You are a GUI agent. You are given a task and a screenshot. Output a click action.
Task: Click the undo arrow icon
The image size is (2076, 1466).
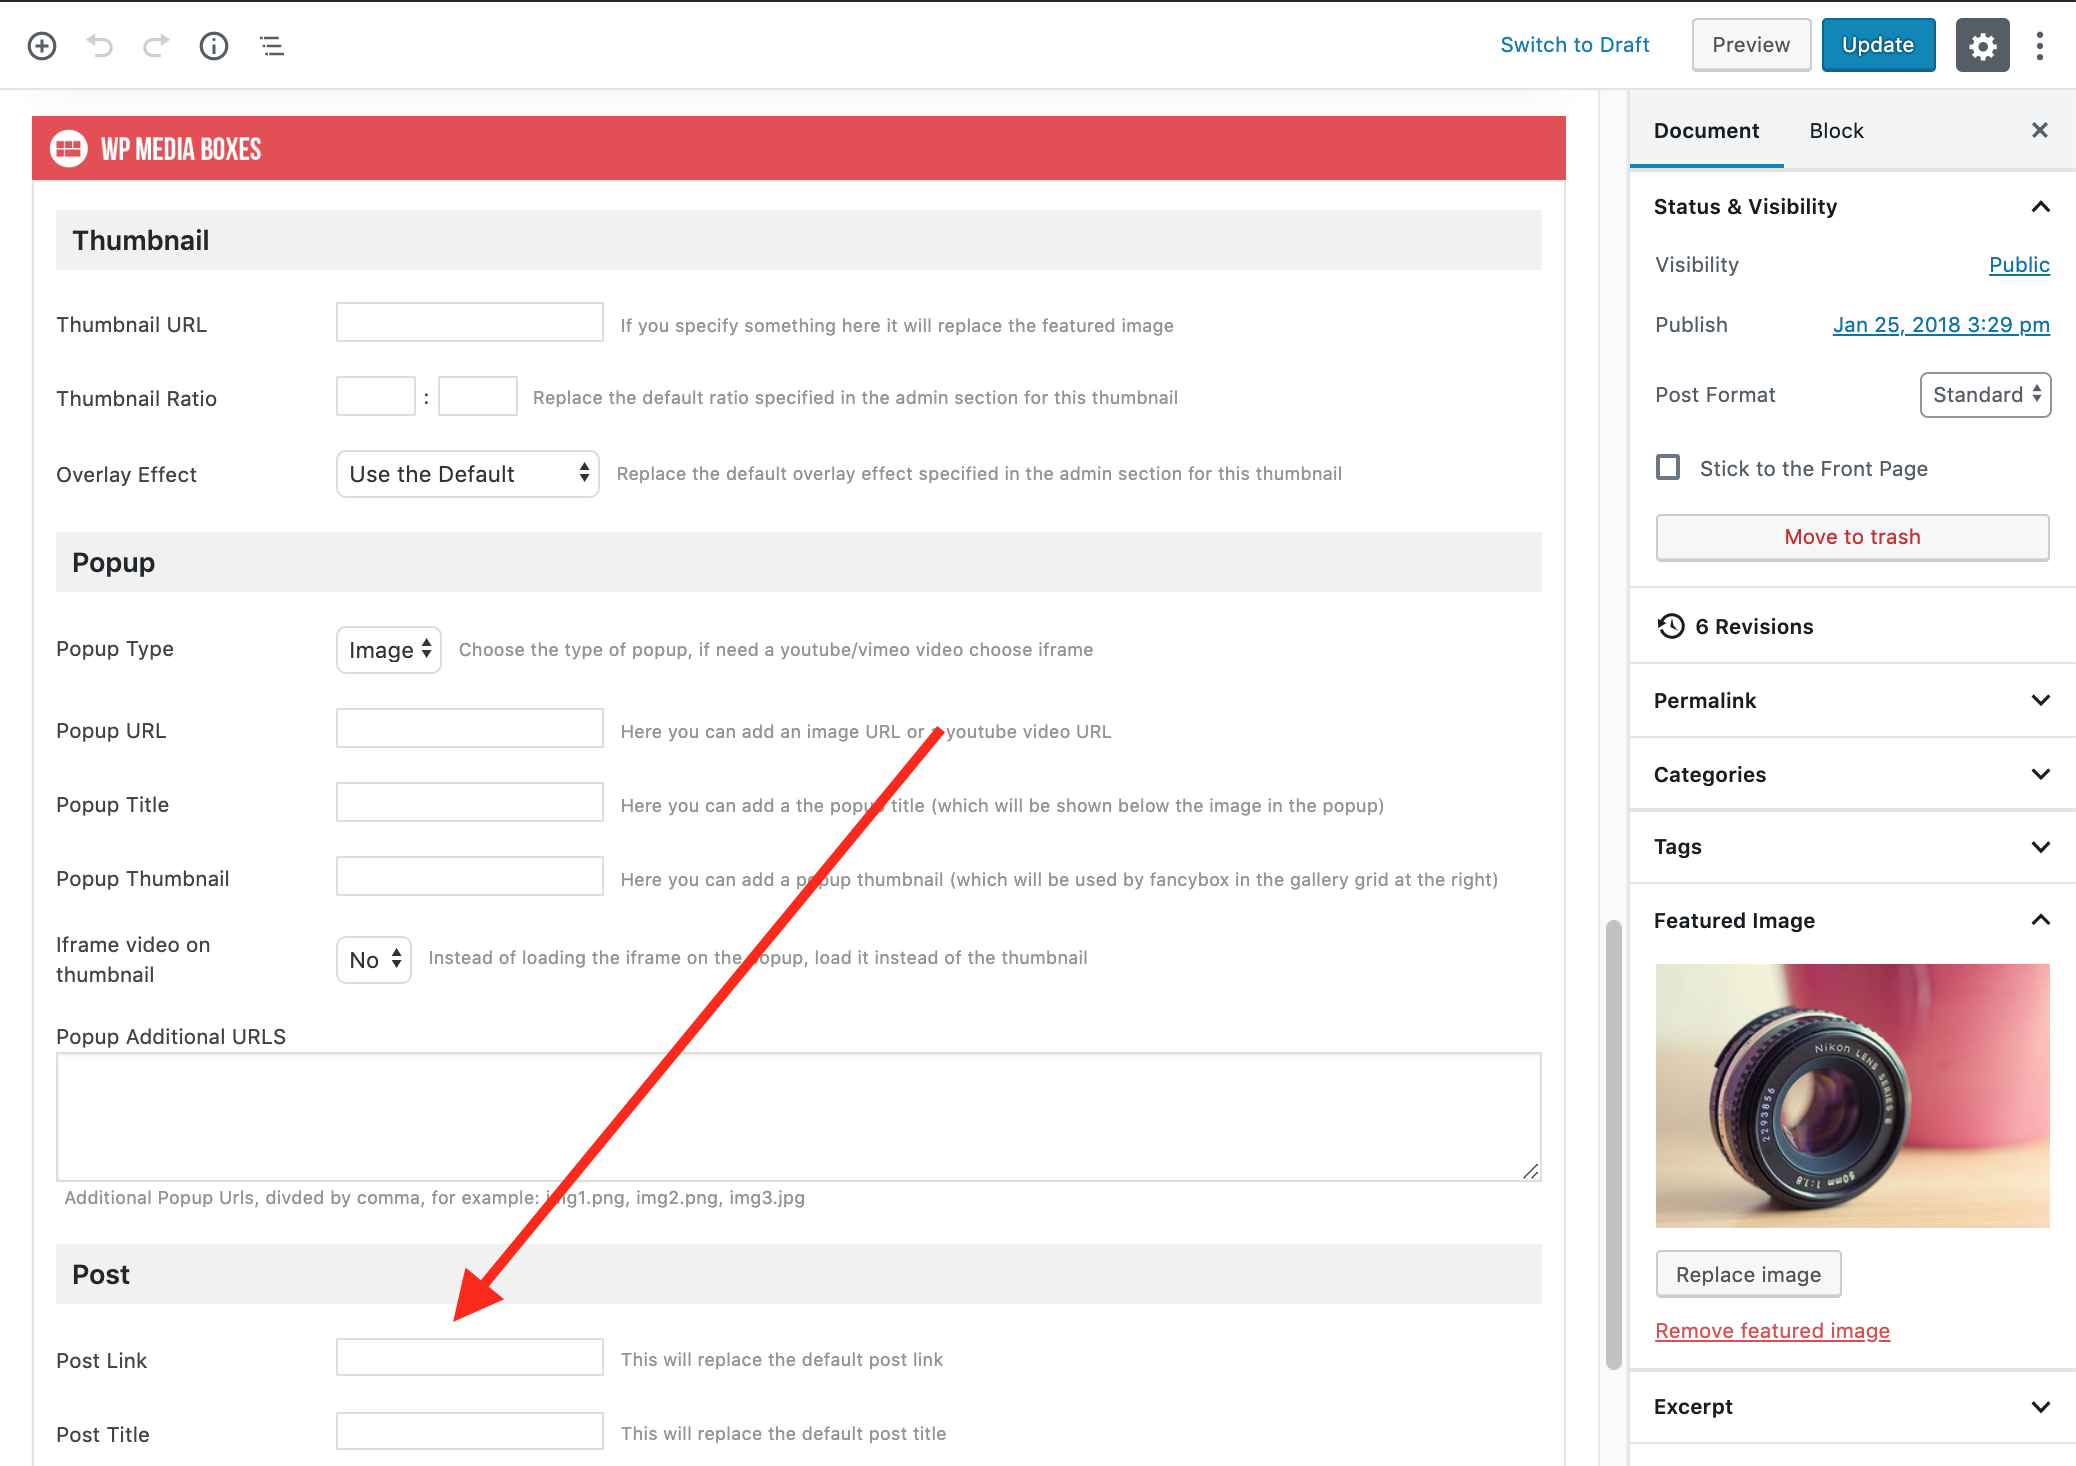(99, 46)
